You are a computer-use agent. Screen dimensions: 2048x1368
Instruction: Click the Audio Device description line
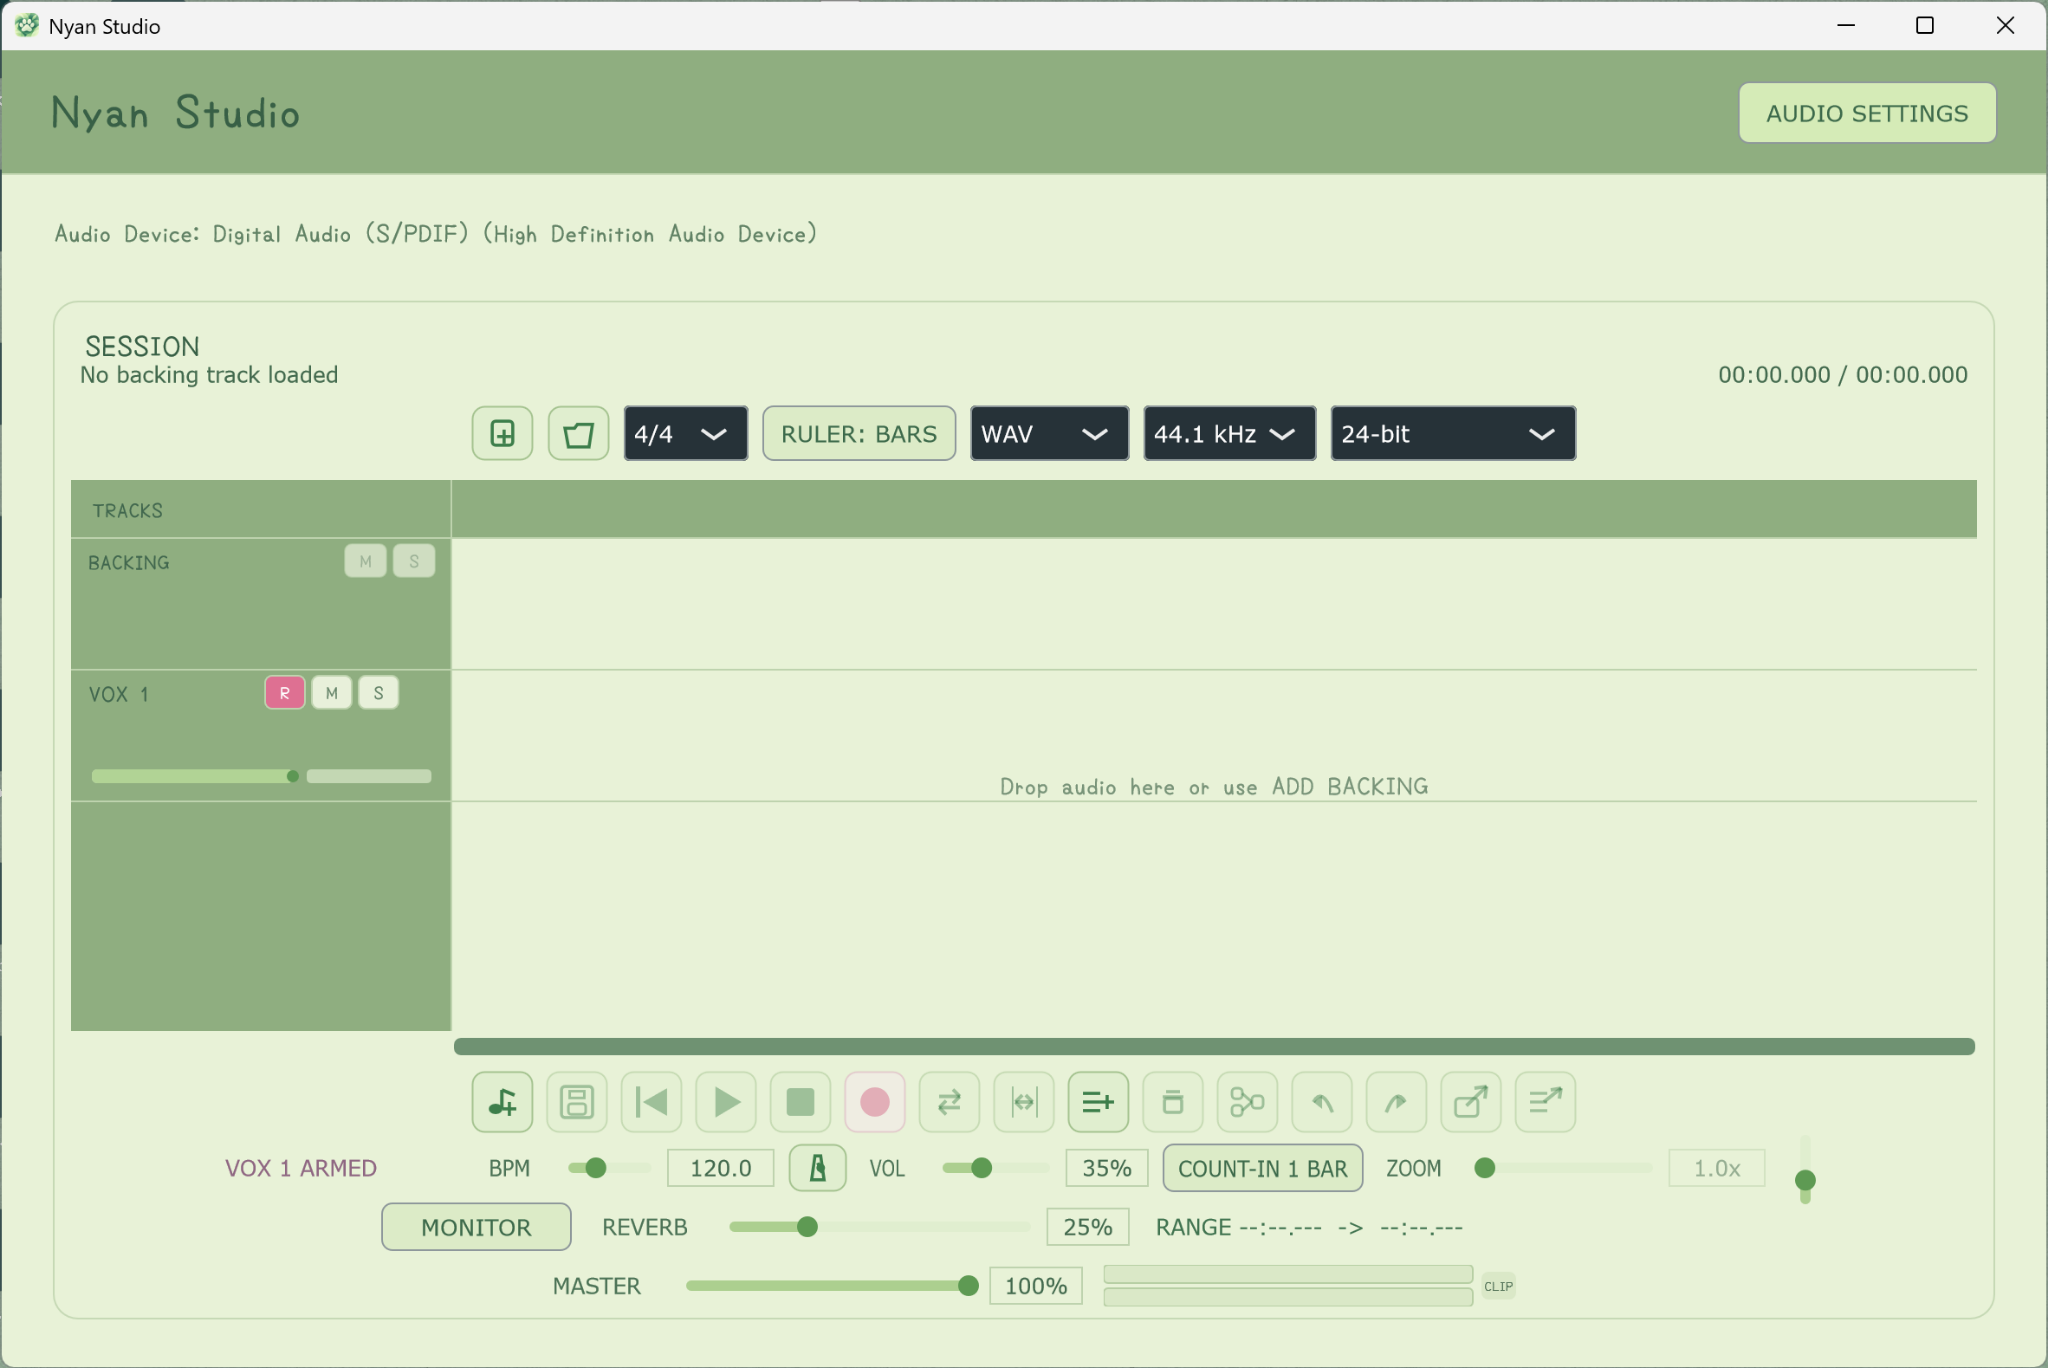[436, 234]
